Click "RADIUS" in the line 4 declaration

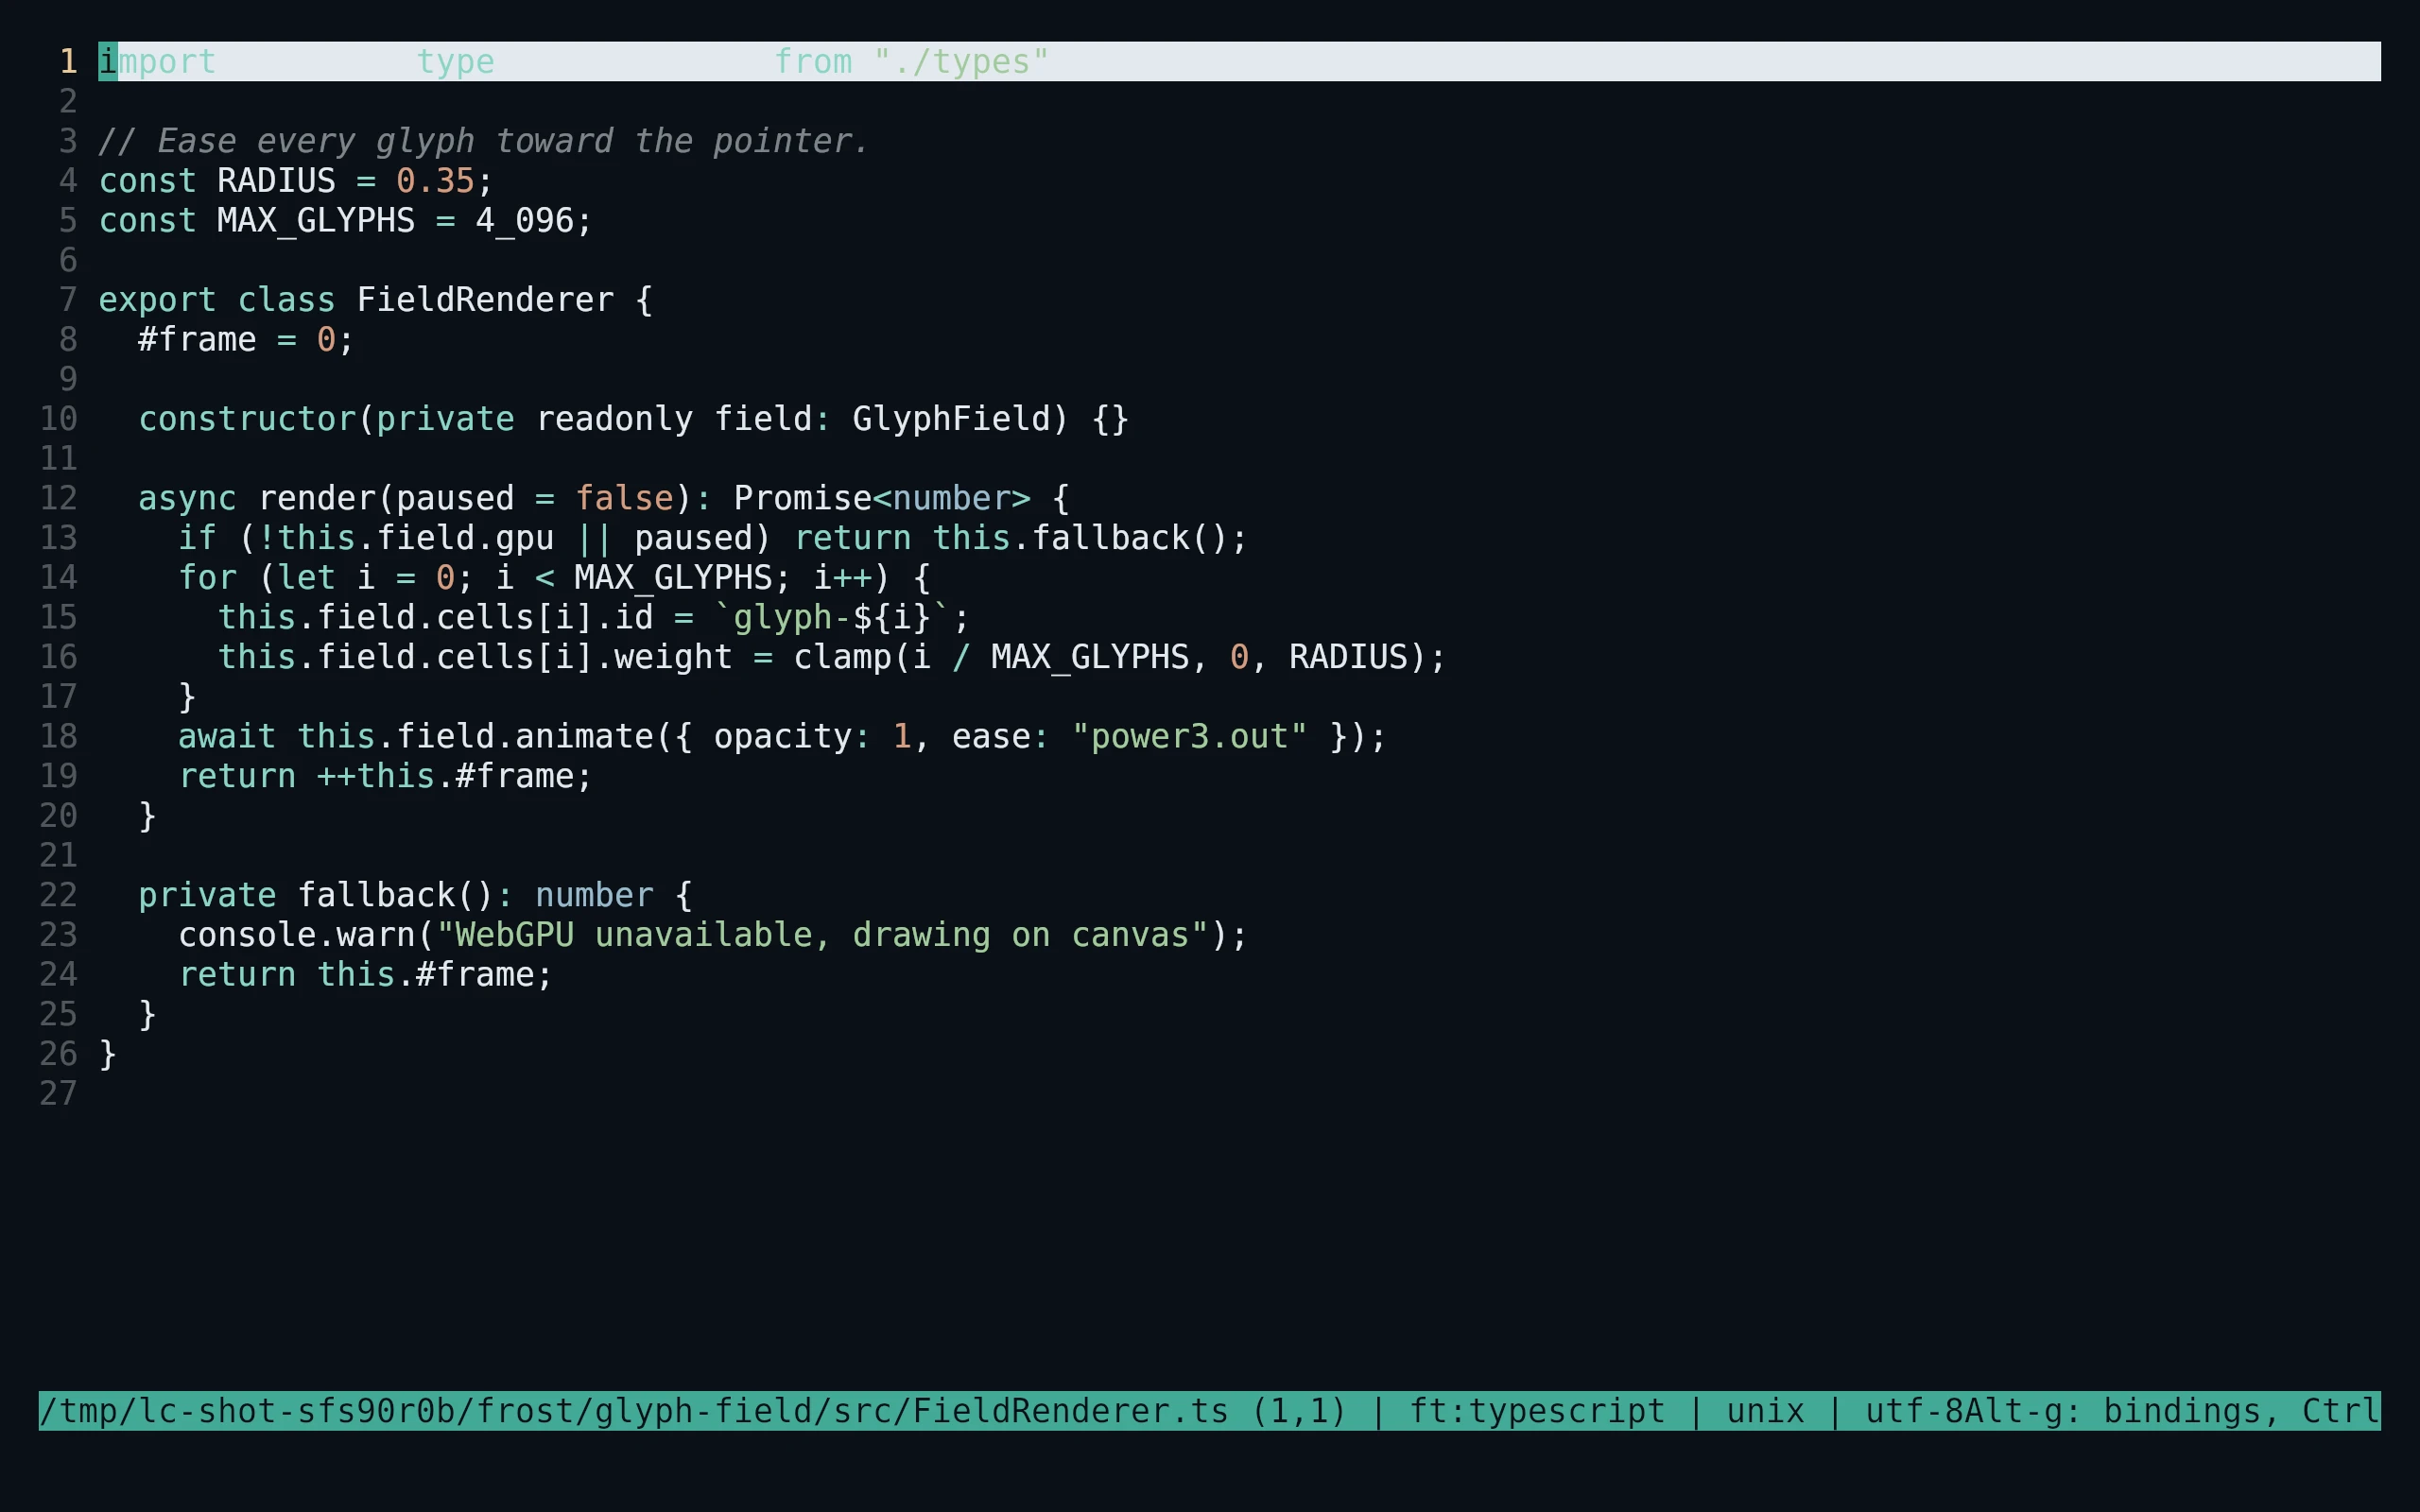[277, 181]
